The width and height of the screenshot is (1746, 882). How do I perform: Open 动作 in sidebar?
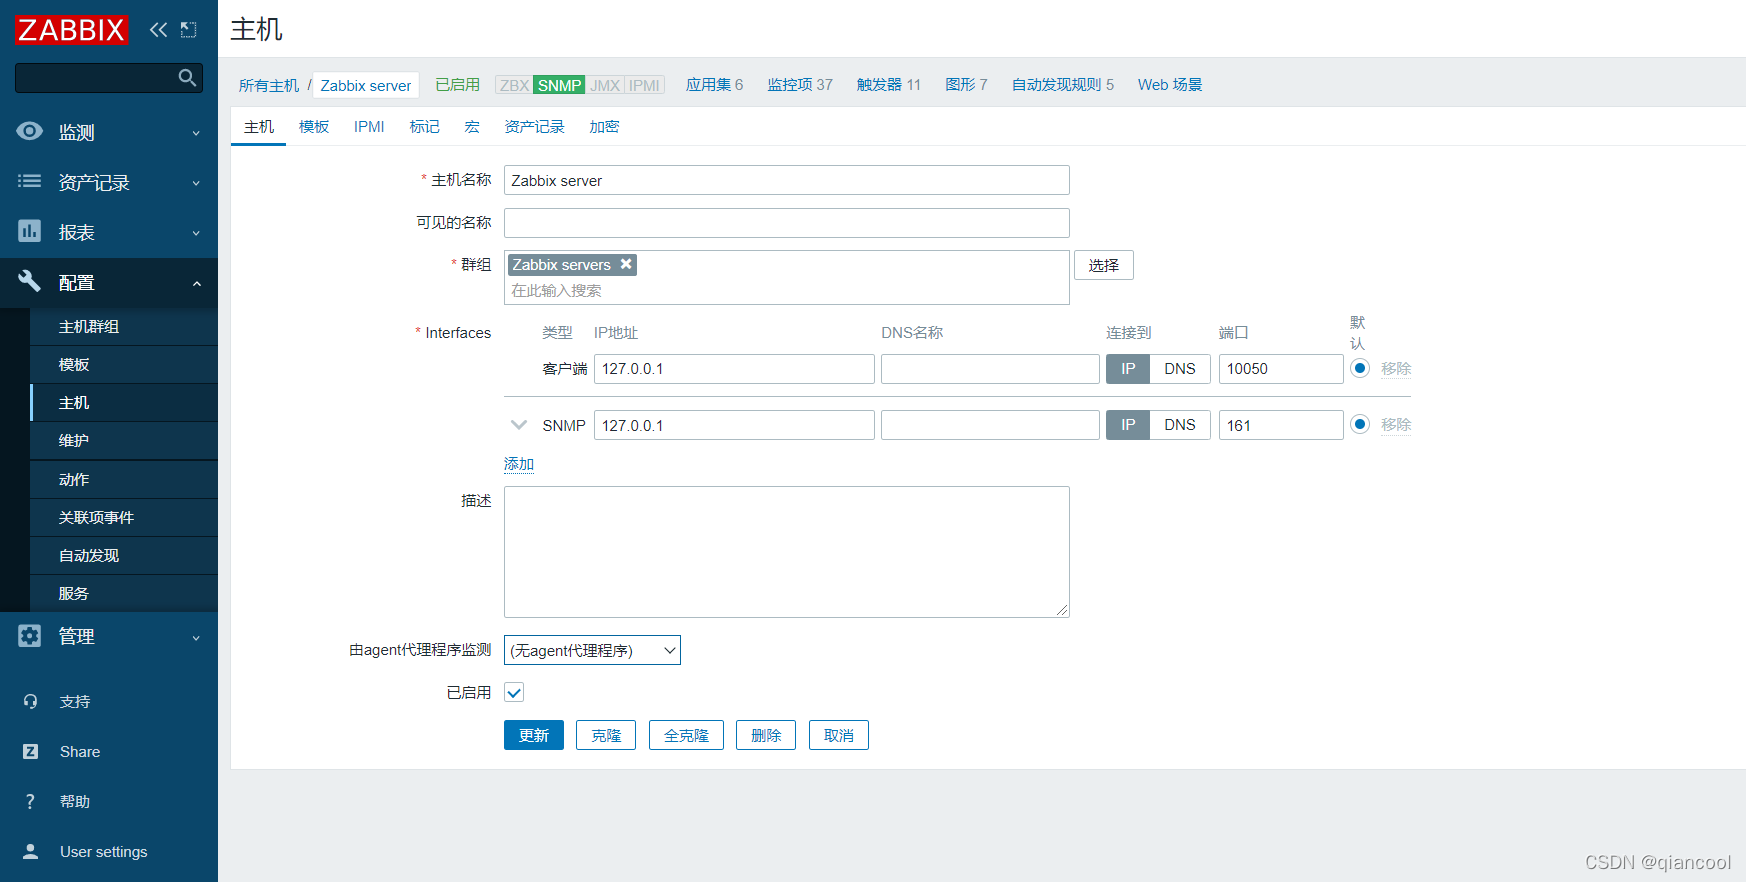coord(124,480)
